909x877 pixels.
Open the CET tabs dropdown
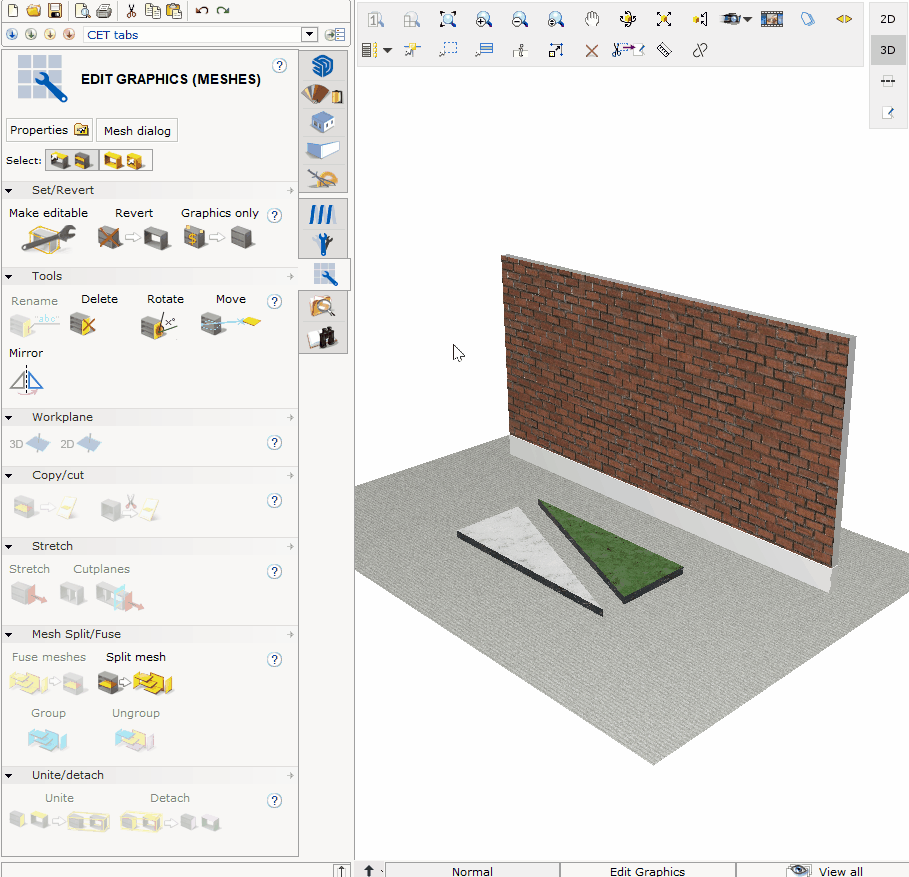(x=310, y=34)
